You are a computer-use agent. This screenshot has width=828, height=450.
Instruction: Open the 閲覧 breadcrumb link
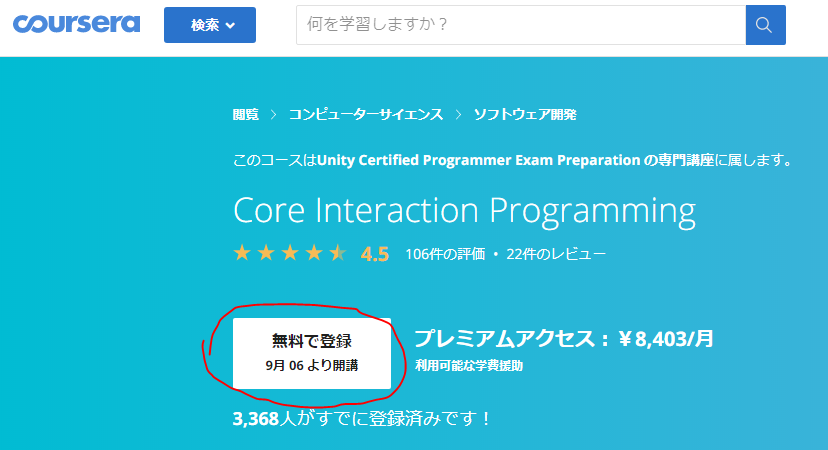[x=246, y=114]
